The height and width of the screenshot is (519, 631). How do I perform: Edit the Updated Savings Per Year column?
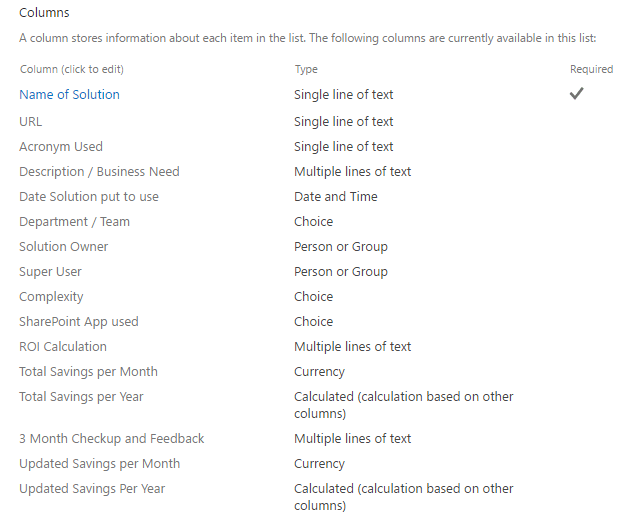coord(92,488)
